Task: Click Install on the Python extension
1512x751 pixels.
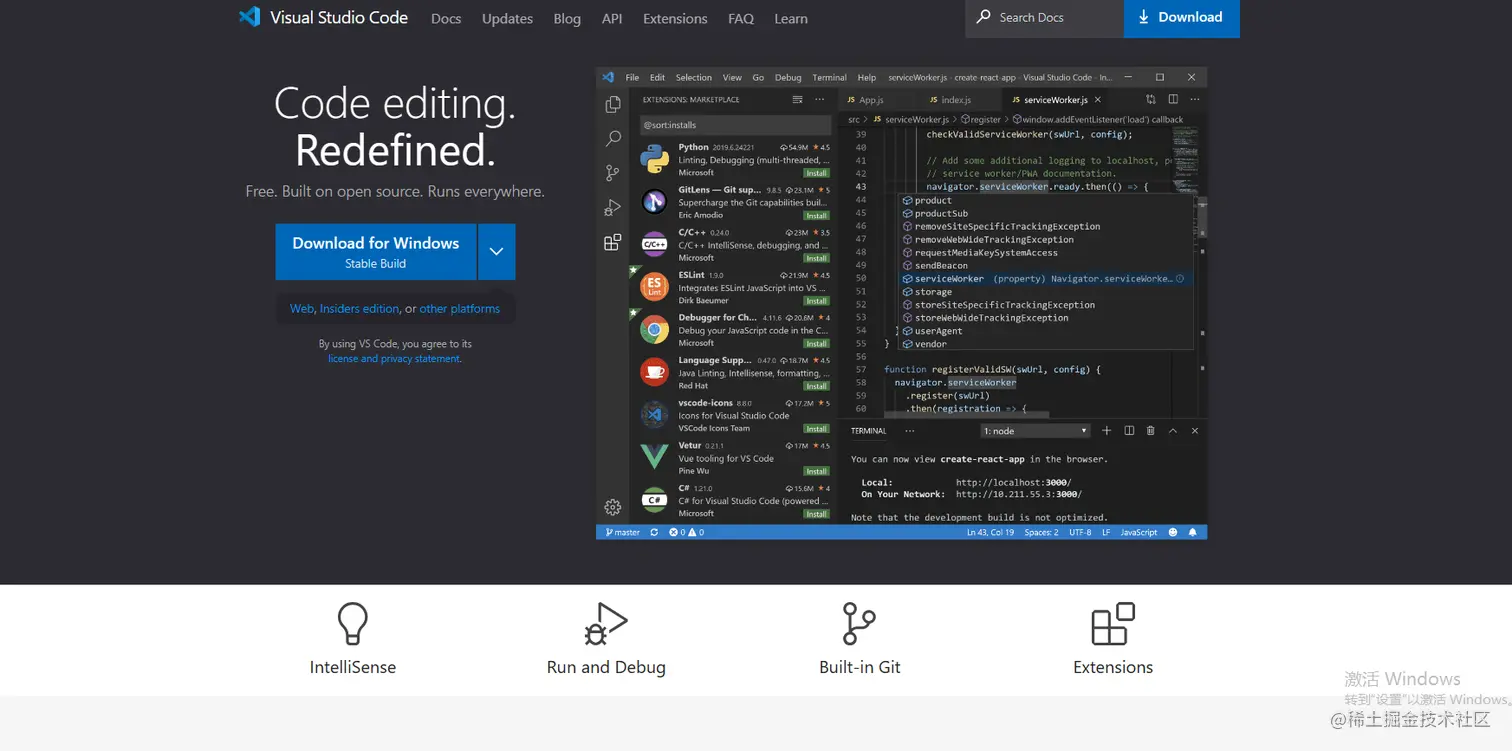Action: pyautogui.click(x=817, y=173)
